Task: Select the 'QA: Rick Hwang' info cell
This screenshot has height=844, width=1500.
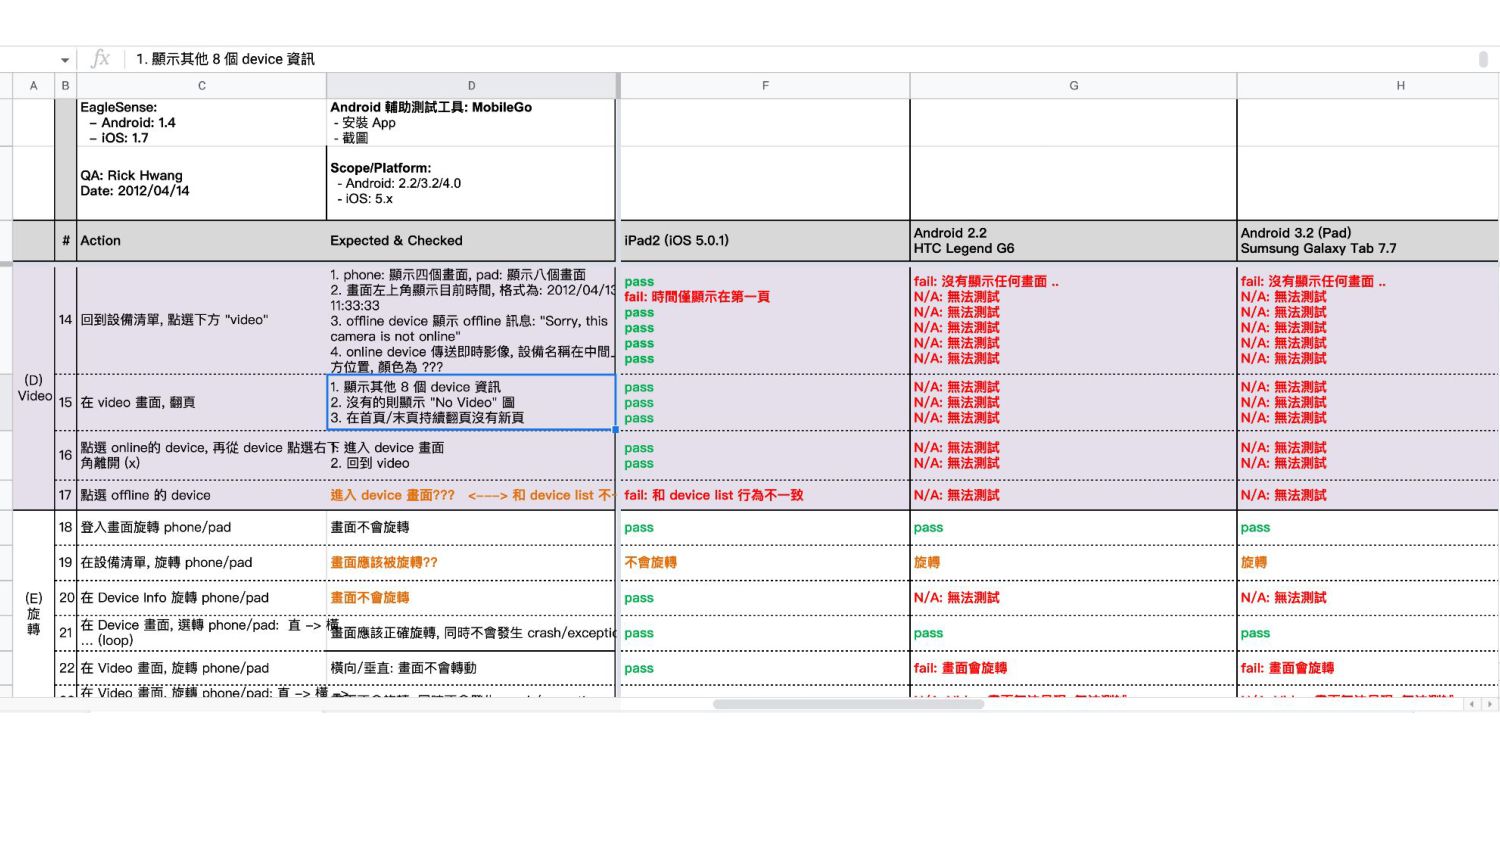Action: point(201,183)
